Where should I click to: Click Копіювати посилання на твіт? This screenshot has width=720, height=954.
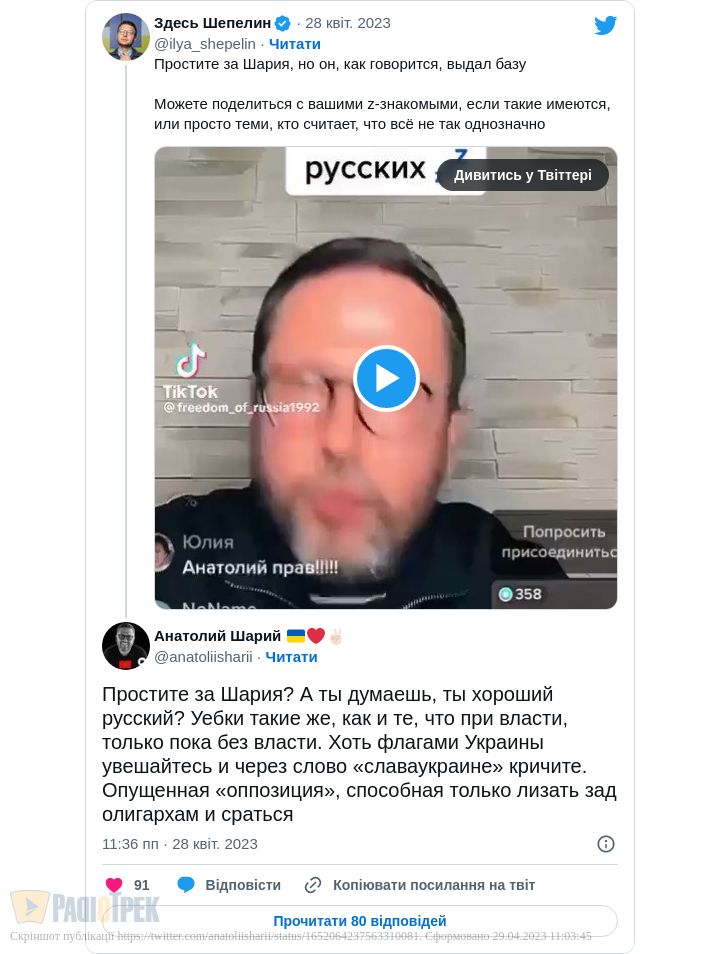pos(434,885)
